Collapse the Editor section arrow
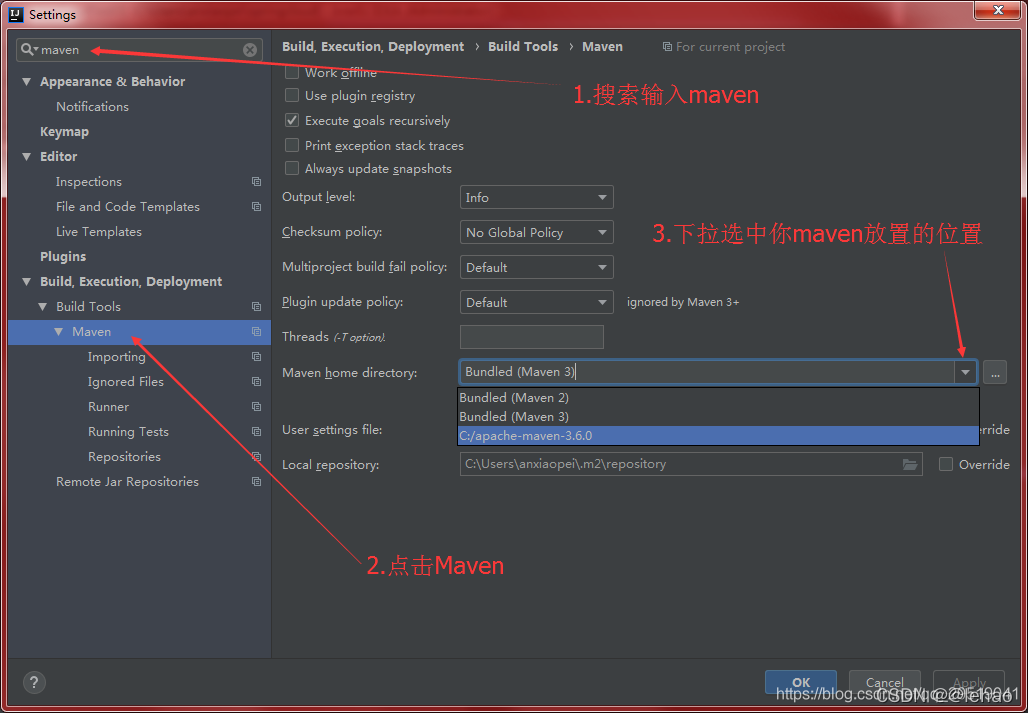The height and width of the screenshot is (713, 1028). click(26, 157)
